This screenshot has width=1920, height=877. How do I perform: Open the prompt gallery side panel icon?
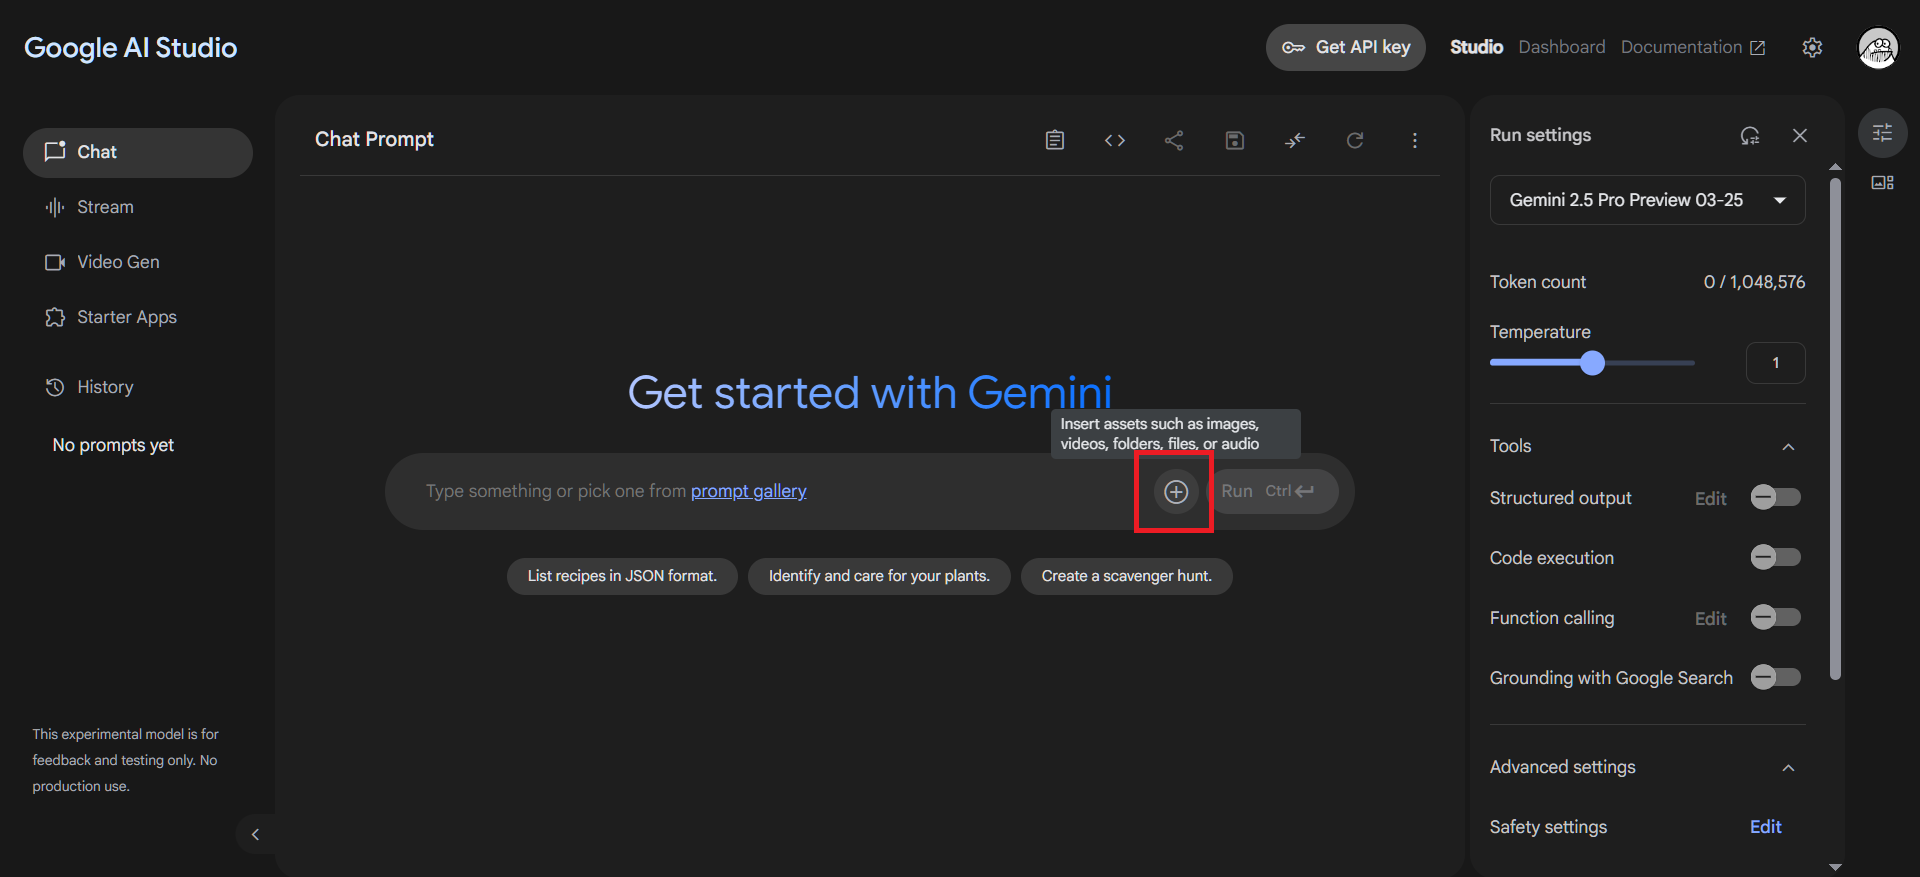pos(1882,182)
